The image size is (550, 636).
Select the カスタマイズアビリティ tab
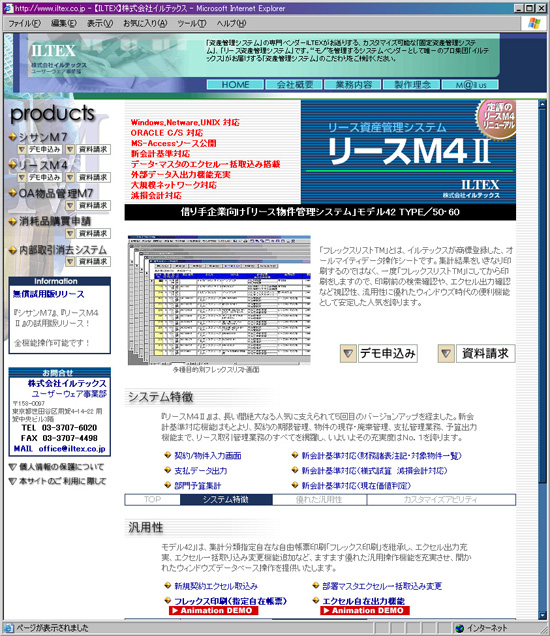coord(441,500)
